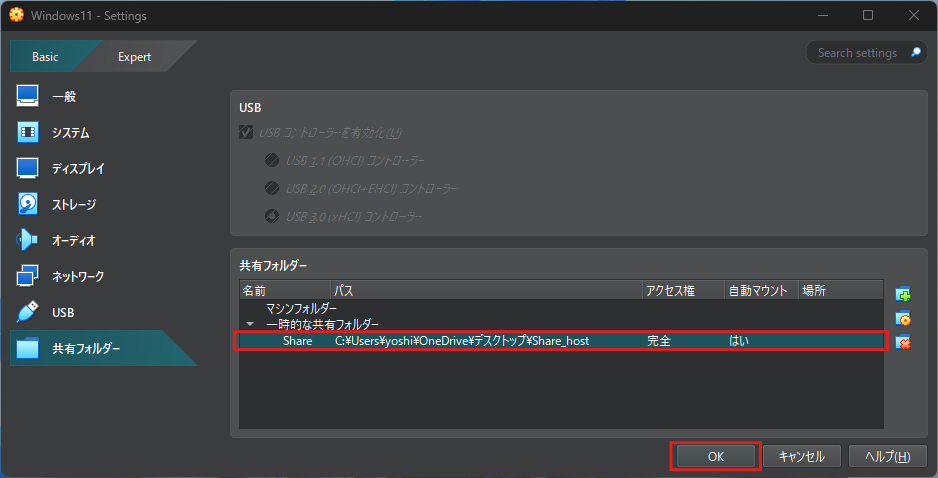Select the 共有フォルダー sidebar category
The width and height of the screenshot is (938, 478).
103,348
